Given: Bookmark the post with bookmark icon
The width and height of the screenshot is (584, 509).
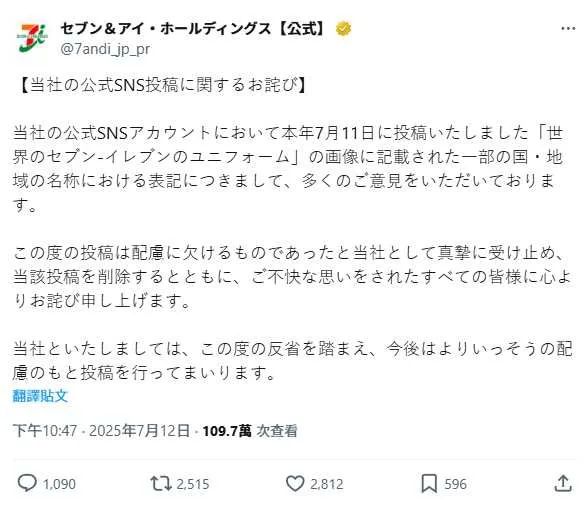Looking at the screenshot, I should click(x=429, y=484).
